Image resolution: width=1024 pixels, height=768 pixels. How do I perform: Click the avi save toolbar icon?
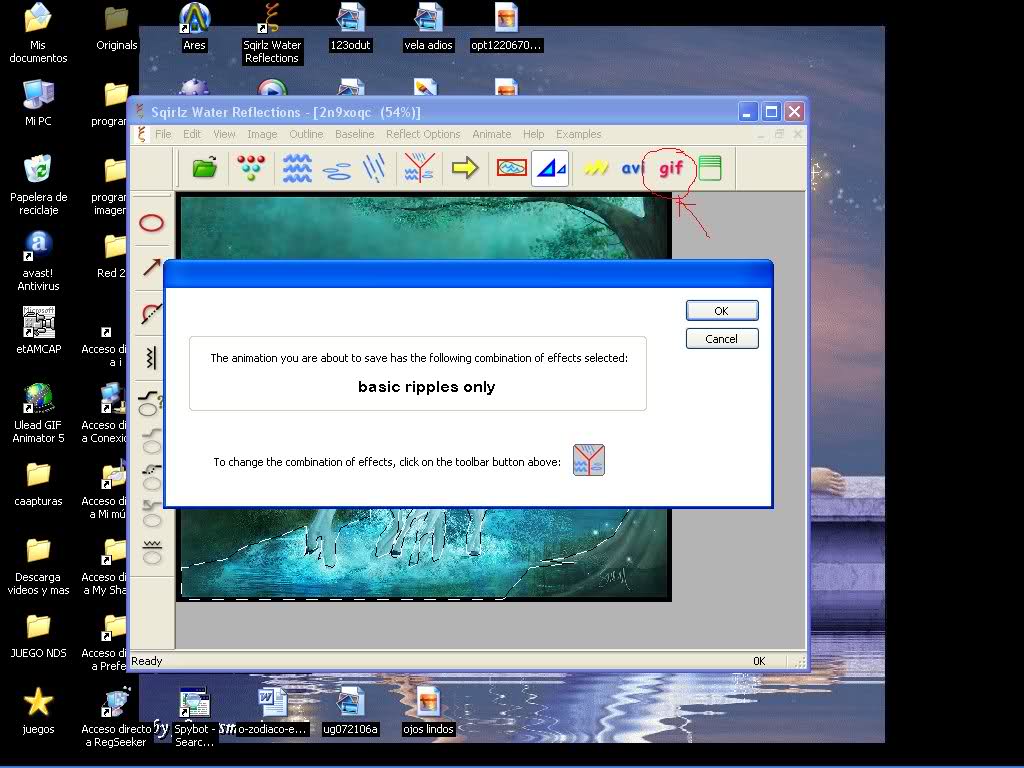click(x=632, y=168)
